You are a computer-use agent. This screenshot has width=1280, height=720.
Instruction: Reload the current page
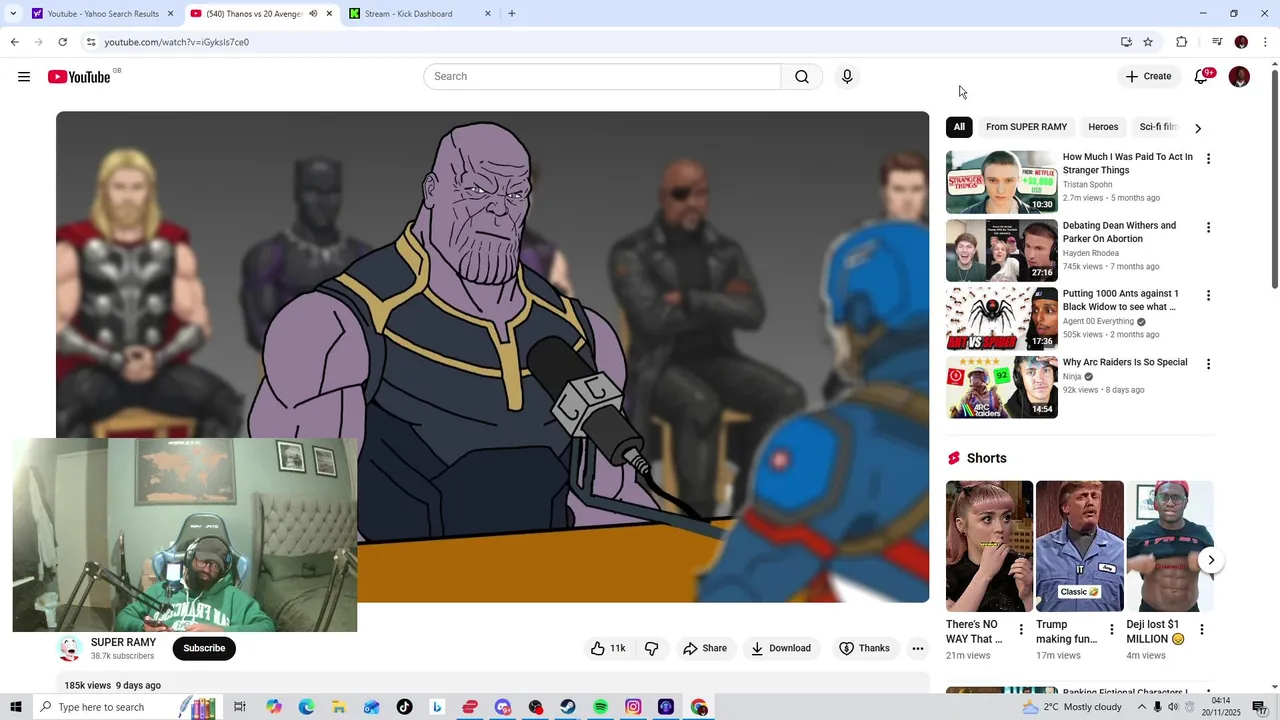coord(62,42)
